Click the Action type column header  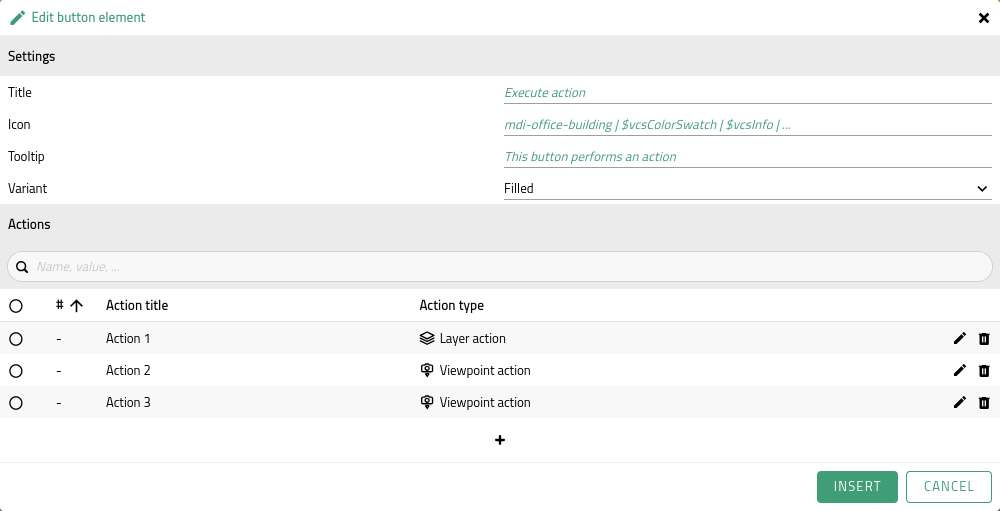452,306
